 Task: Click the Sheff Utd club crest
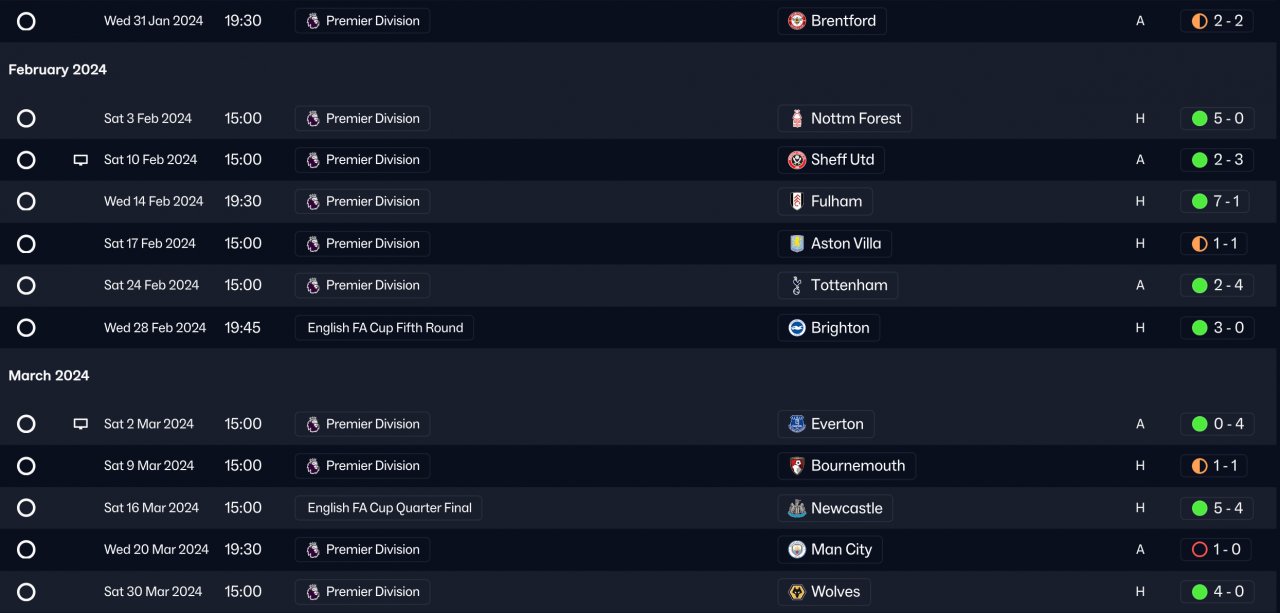point(797,160)
